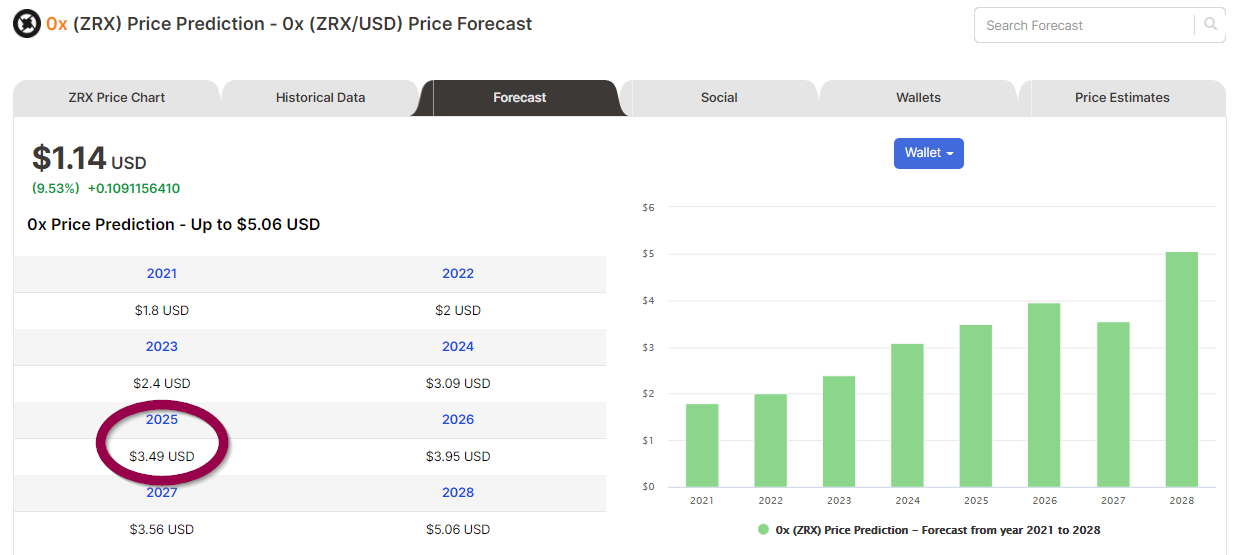1238x555 pixels.
Task: Click the 2022 year link
Action: point(458,273)
